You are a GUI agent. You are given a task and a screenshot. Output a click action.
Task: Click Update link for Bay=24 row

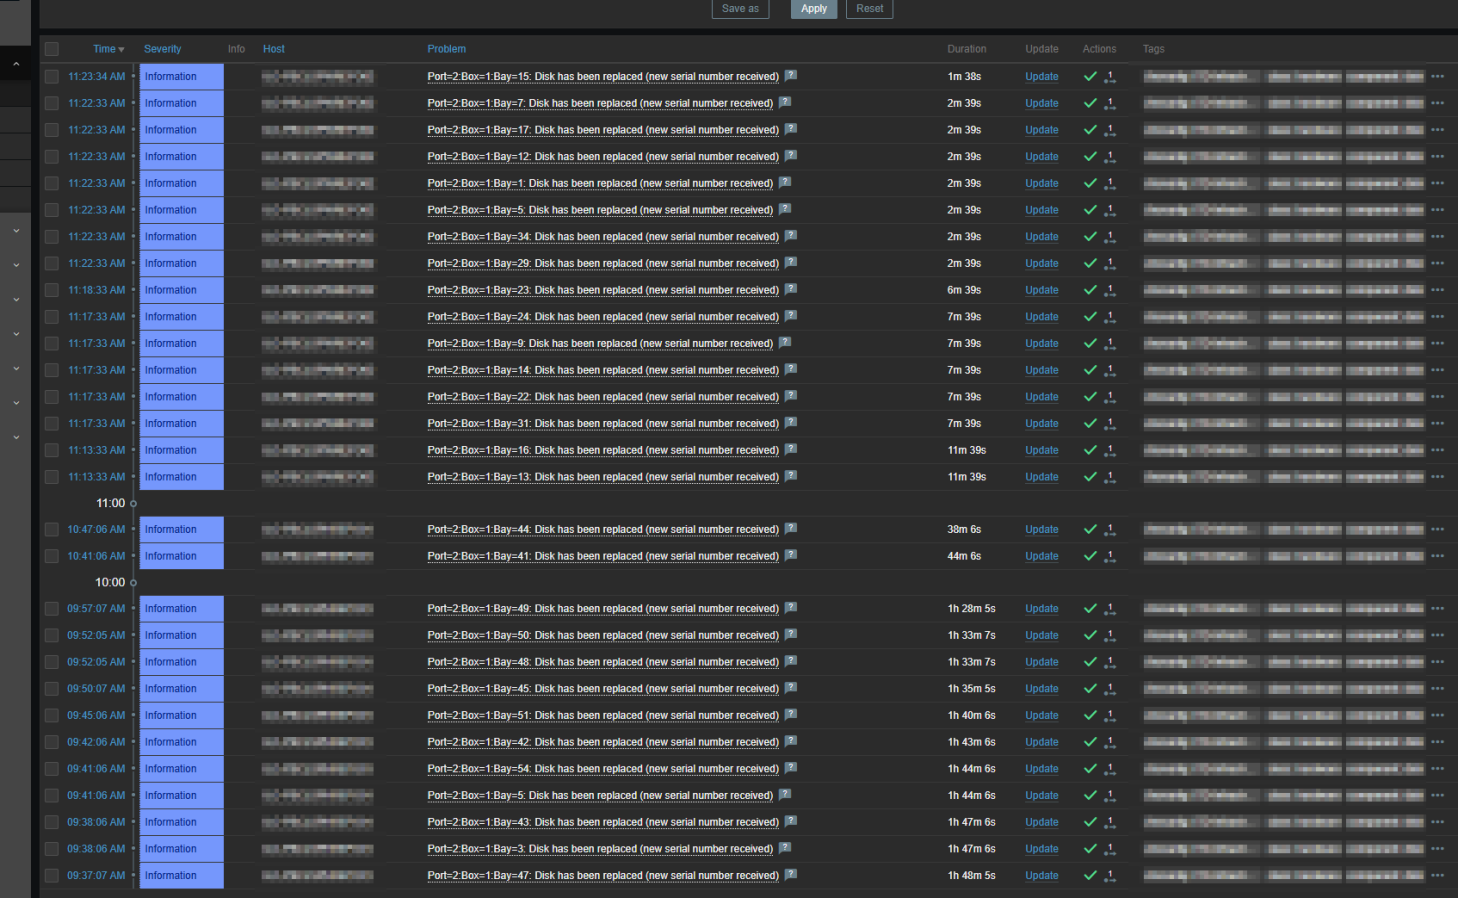tap(1041, 316)
